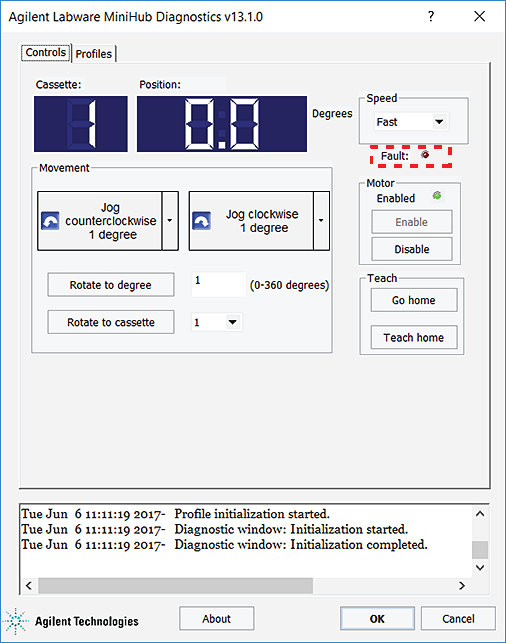Click the Go home button
Screen dimensions: 506x643
[x=414, y=300]
